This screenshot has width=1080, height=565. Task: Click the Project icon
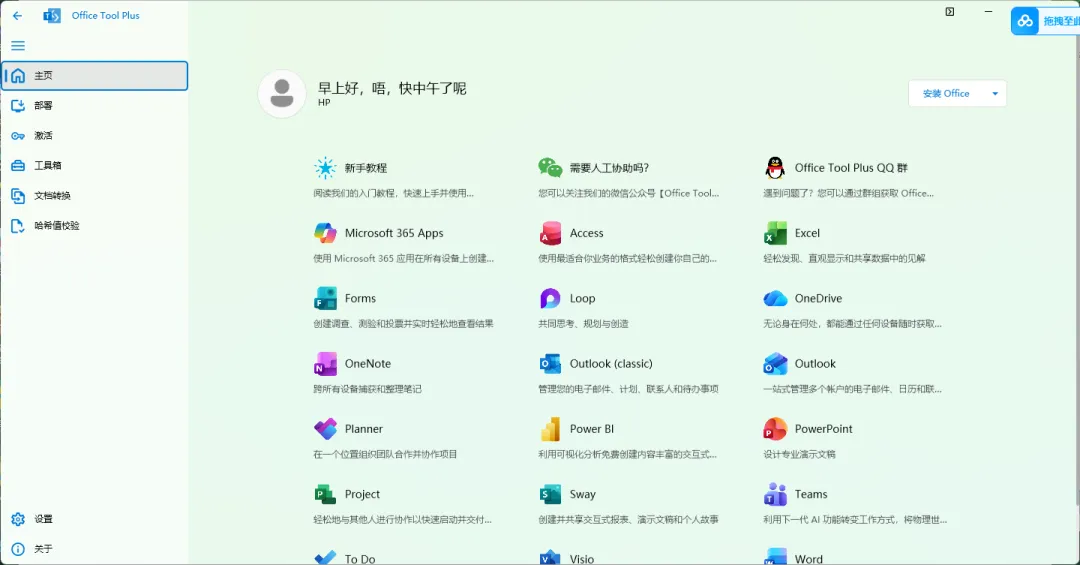tap(325, 494)
